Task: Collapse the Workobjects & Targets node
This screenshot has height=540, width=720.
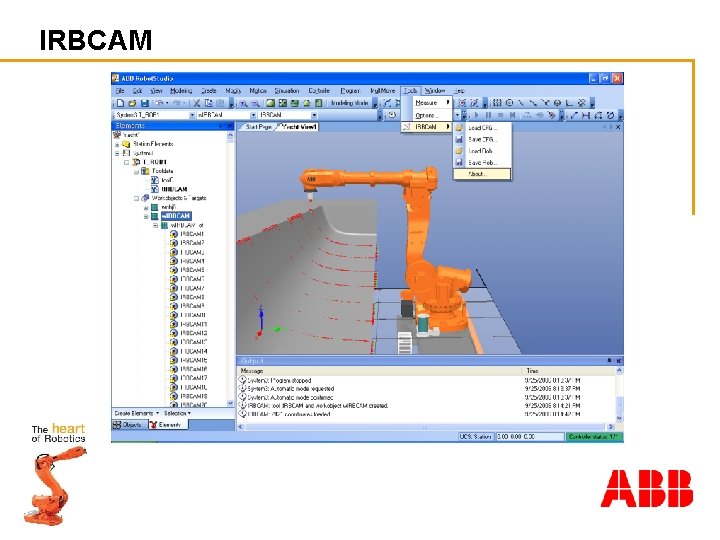Action: [136, 198]
